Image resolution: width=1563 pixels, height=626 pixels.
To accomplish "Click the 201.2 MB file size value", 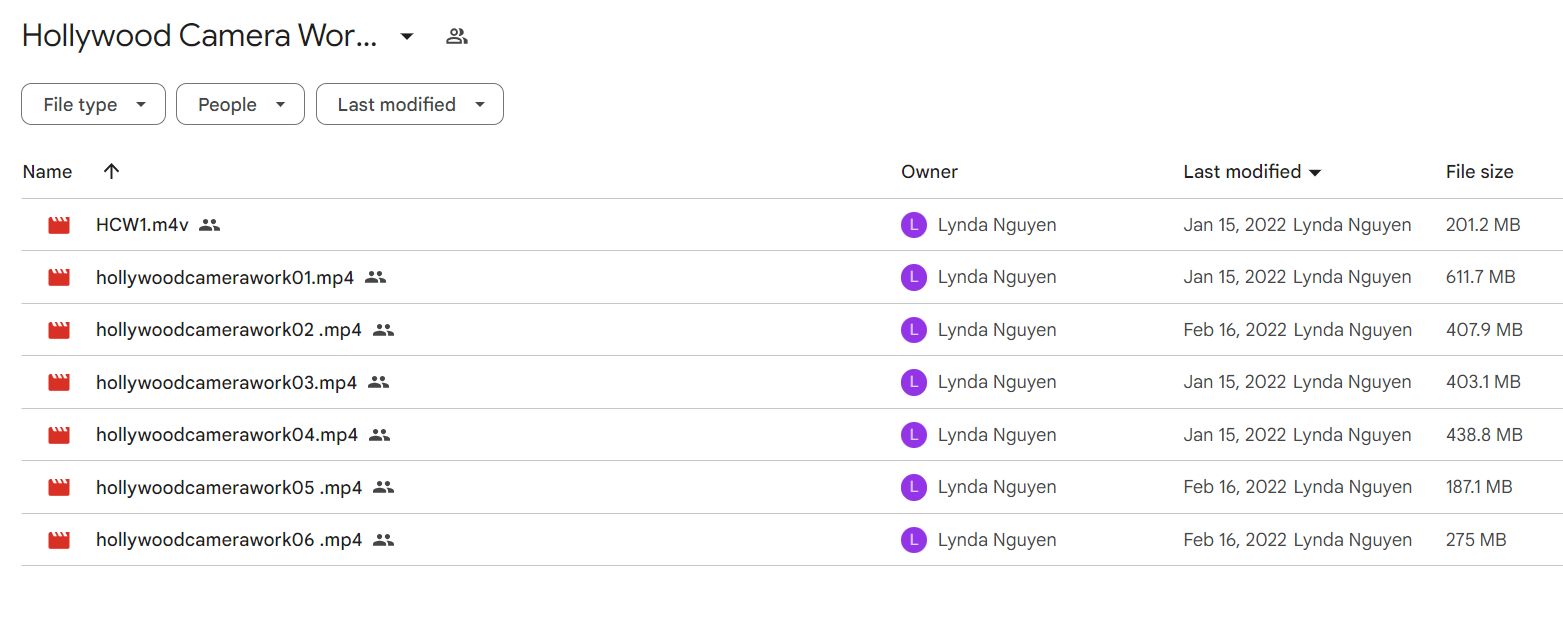I will click(1483, 225).
